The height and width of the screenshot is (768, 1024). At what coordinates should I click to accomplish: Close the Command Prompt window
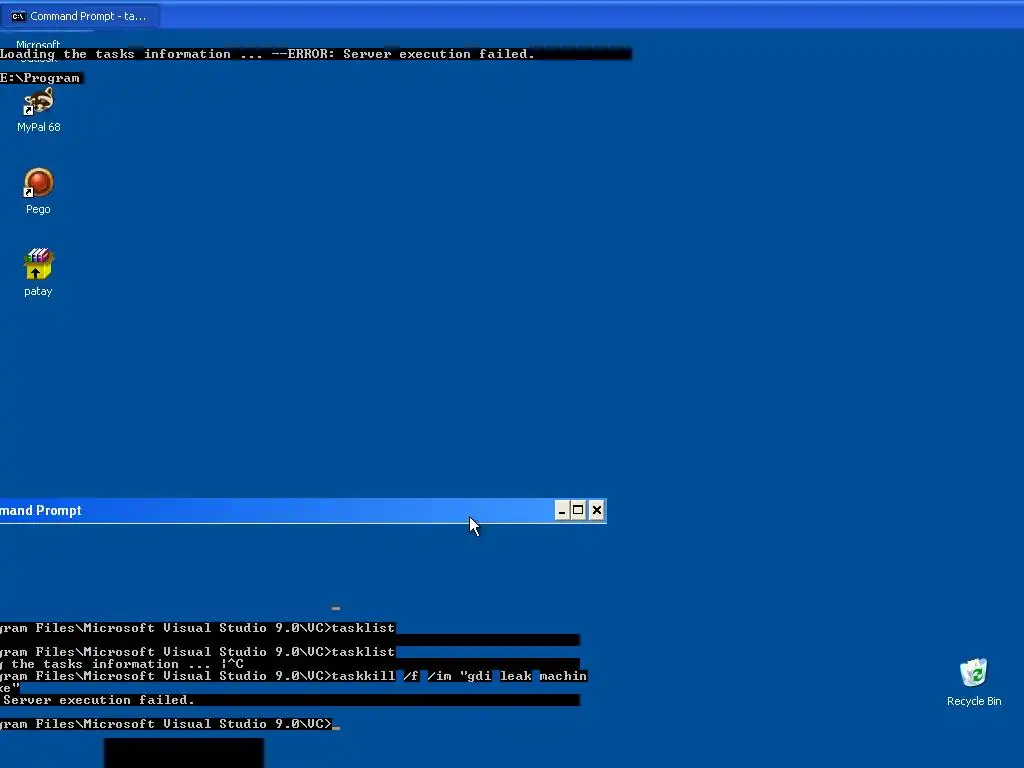(596, 510)
